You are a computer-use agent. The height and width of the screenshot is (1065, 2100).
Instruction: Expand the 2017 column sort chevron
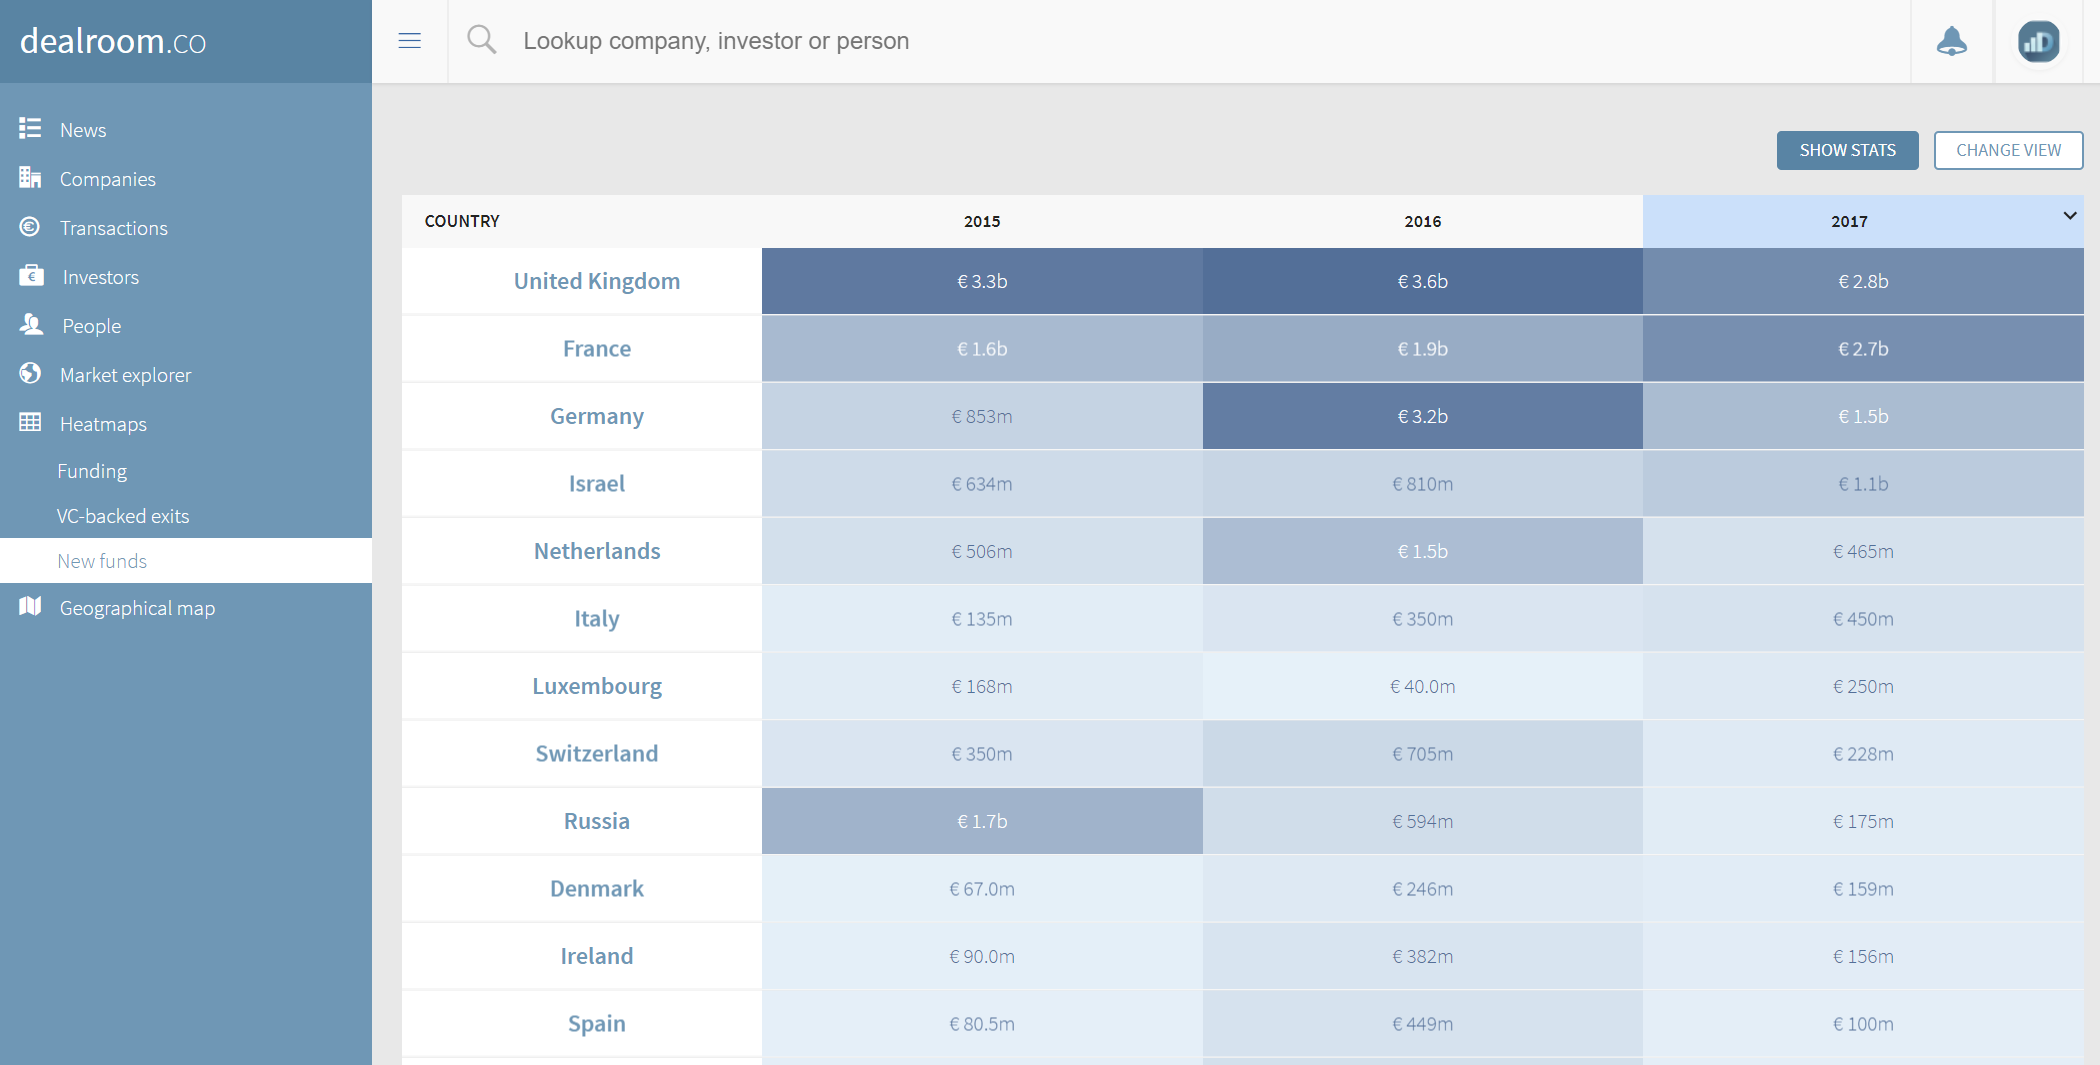(x=2069, y=216)
